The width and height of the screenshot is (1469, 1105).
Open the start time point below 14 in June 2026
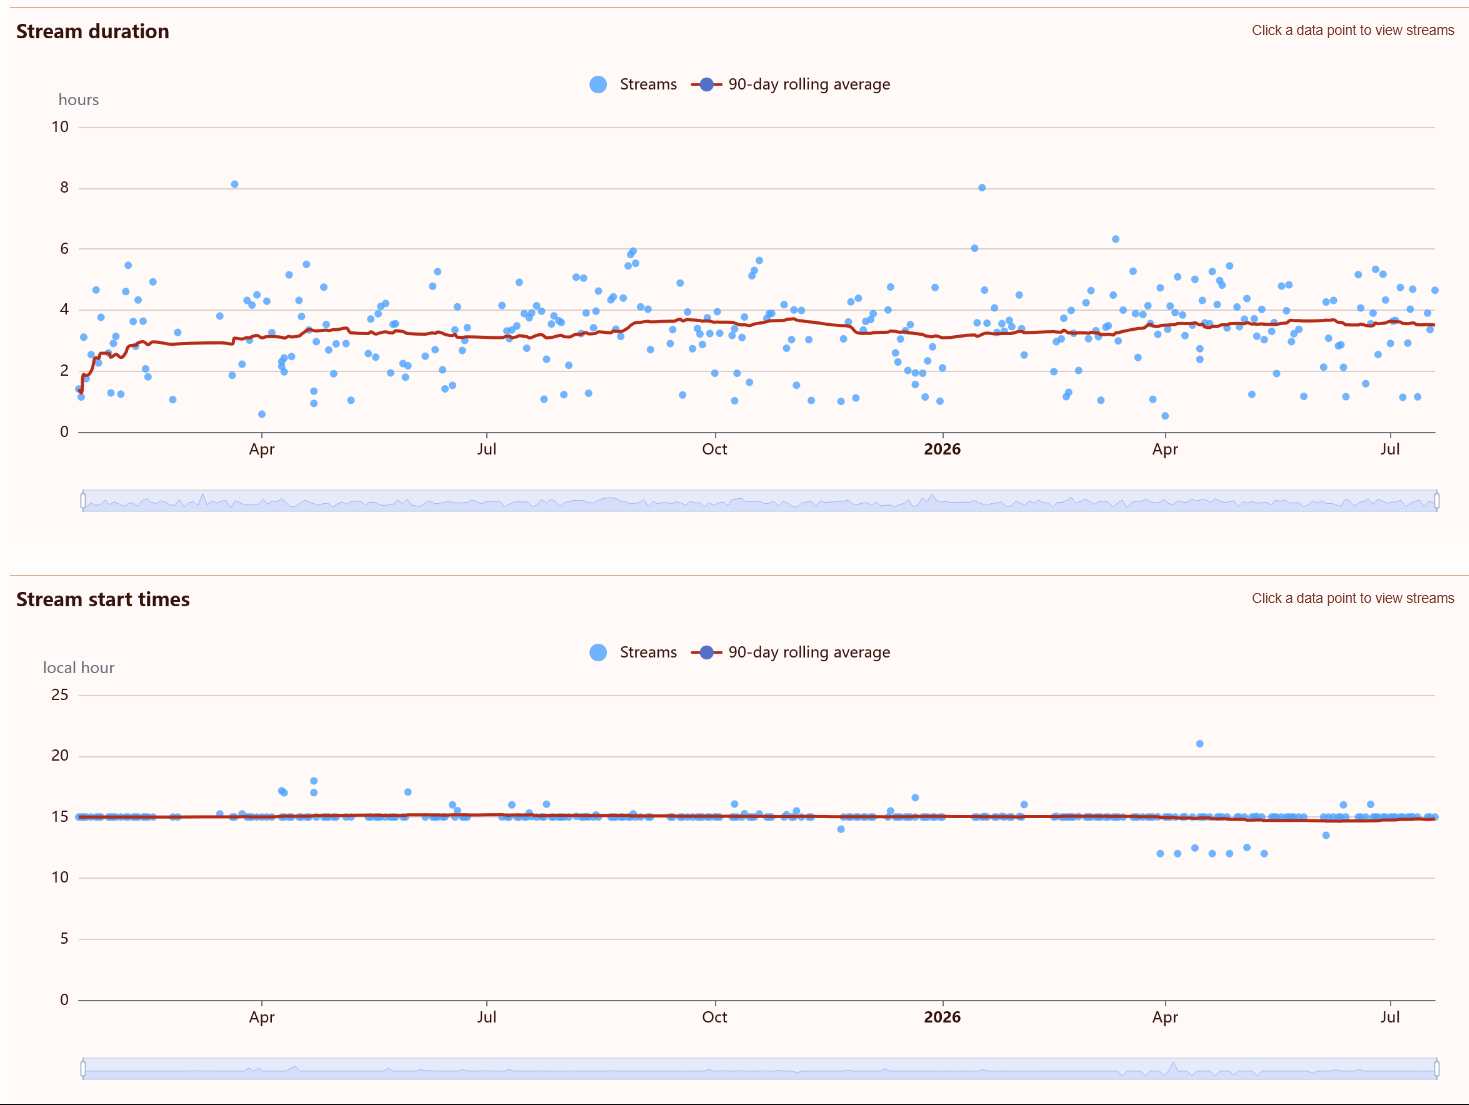(1326, 835)
